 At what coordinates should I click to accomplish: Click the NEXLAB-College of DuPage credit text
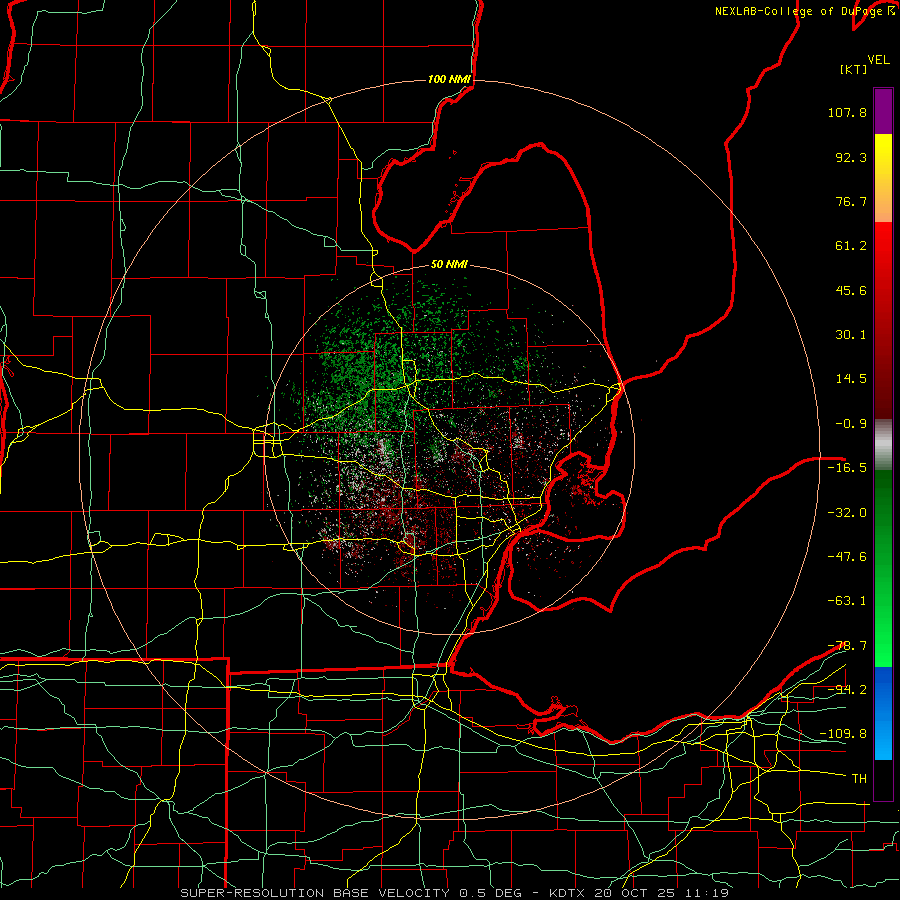(x=805, y=11)
